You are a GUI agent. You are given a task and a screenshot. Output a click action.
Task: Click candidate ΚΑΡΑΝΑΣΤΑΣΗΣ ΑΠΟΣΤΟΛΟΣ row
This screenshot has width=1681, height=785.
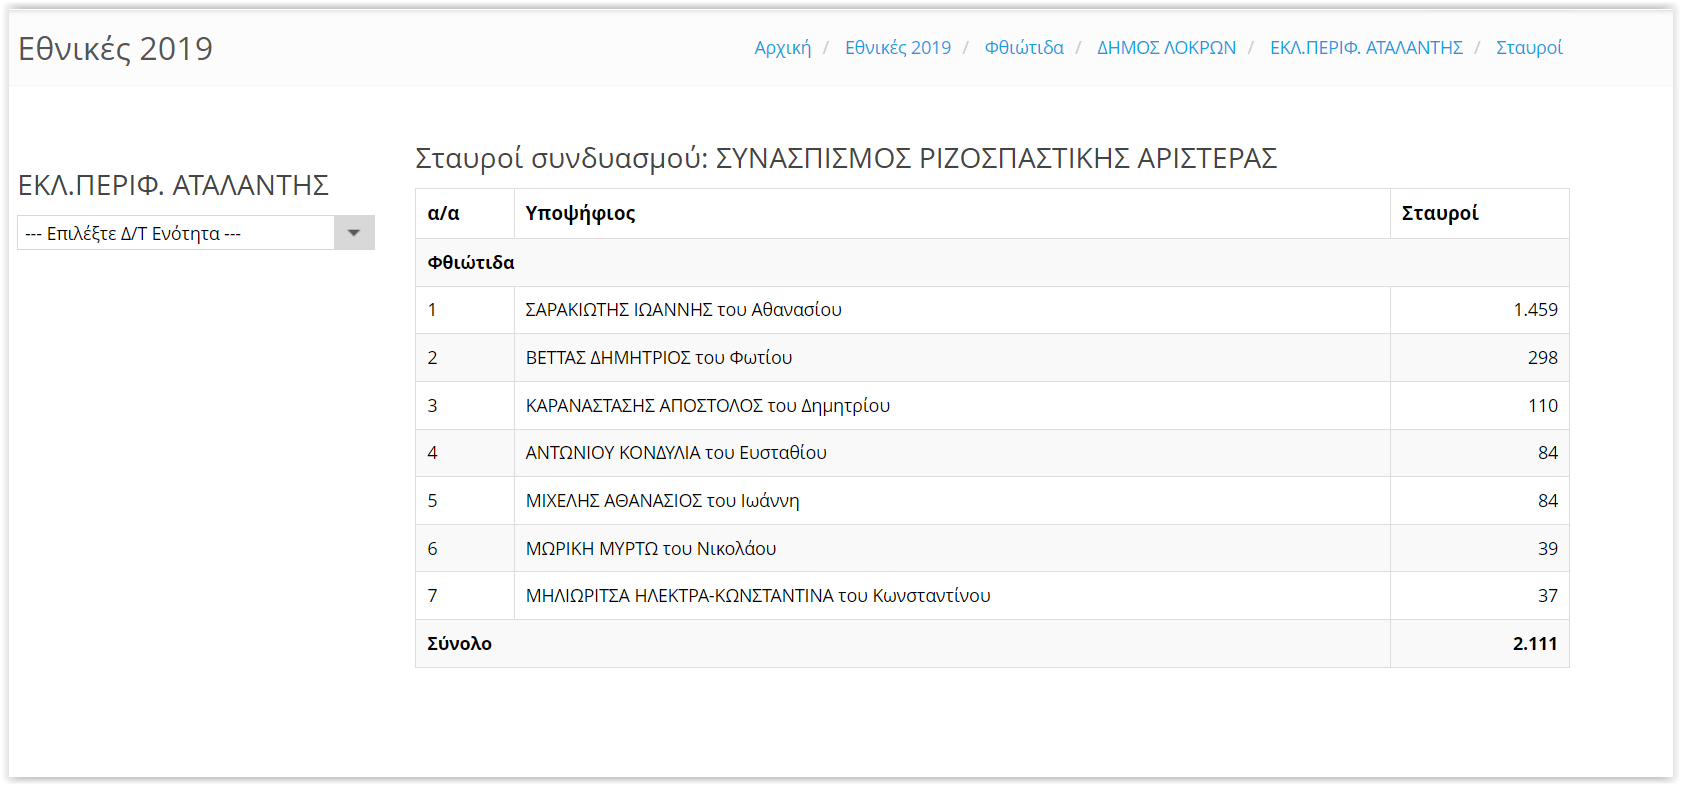click(707, 406)
